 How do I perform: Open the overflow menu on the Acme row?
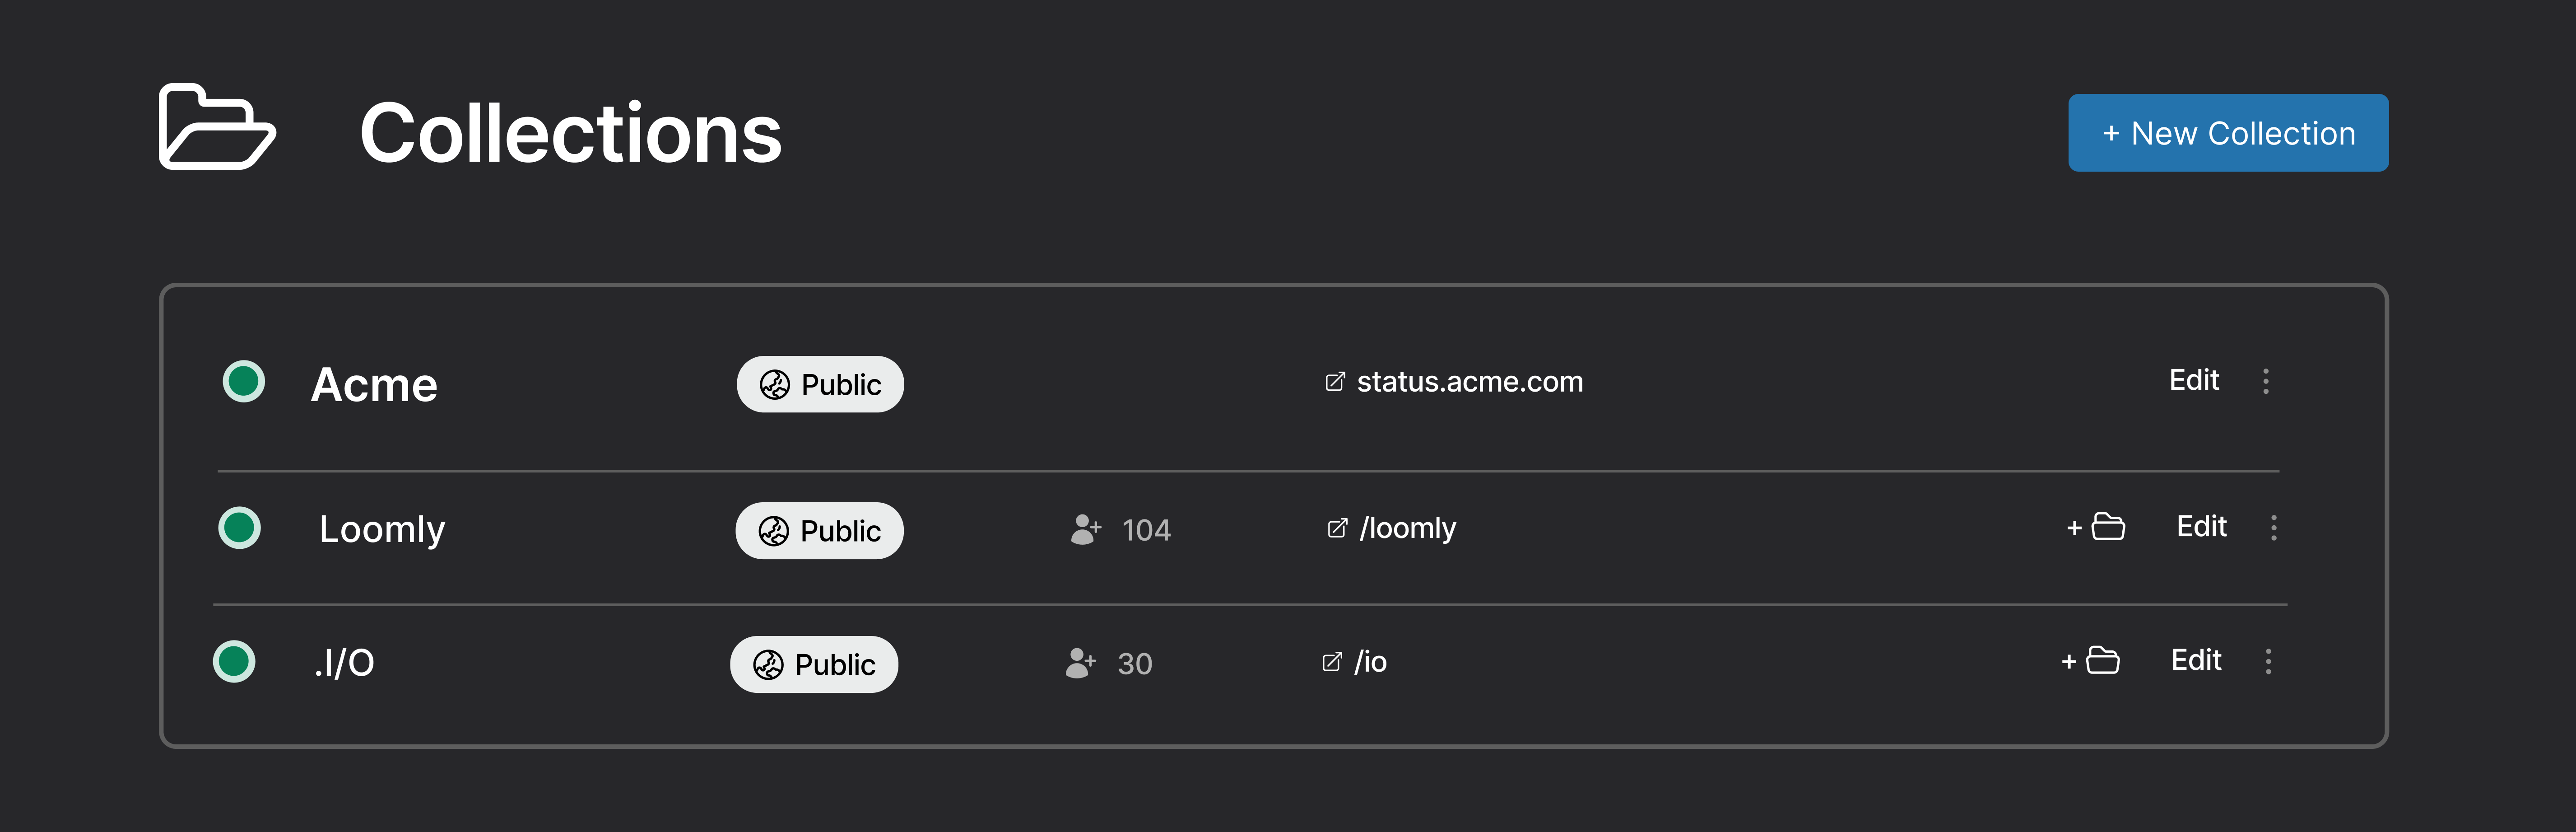pos(2266,381)
